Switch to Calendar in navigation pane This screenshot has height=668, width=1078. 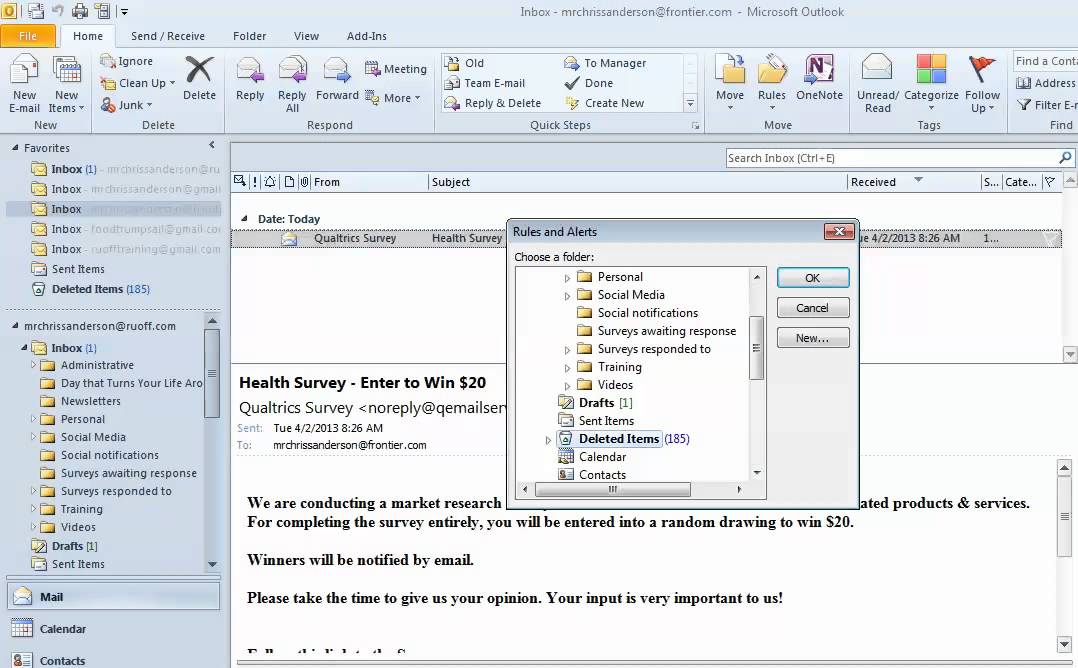pos(113,629)
